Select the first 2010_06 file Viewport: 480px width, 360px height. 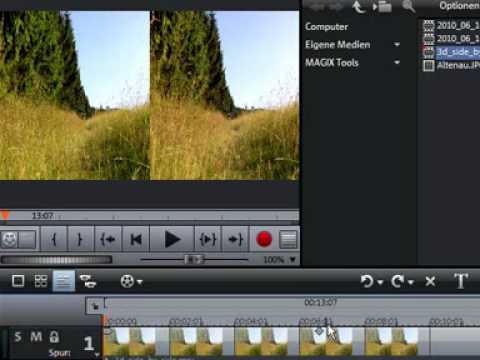451,25
